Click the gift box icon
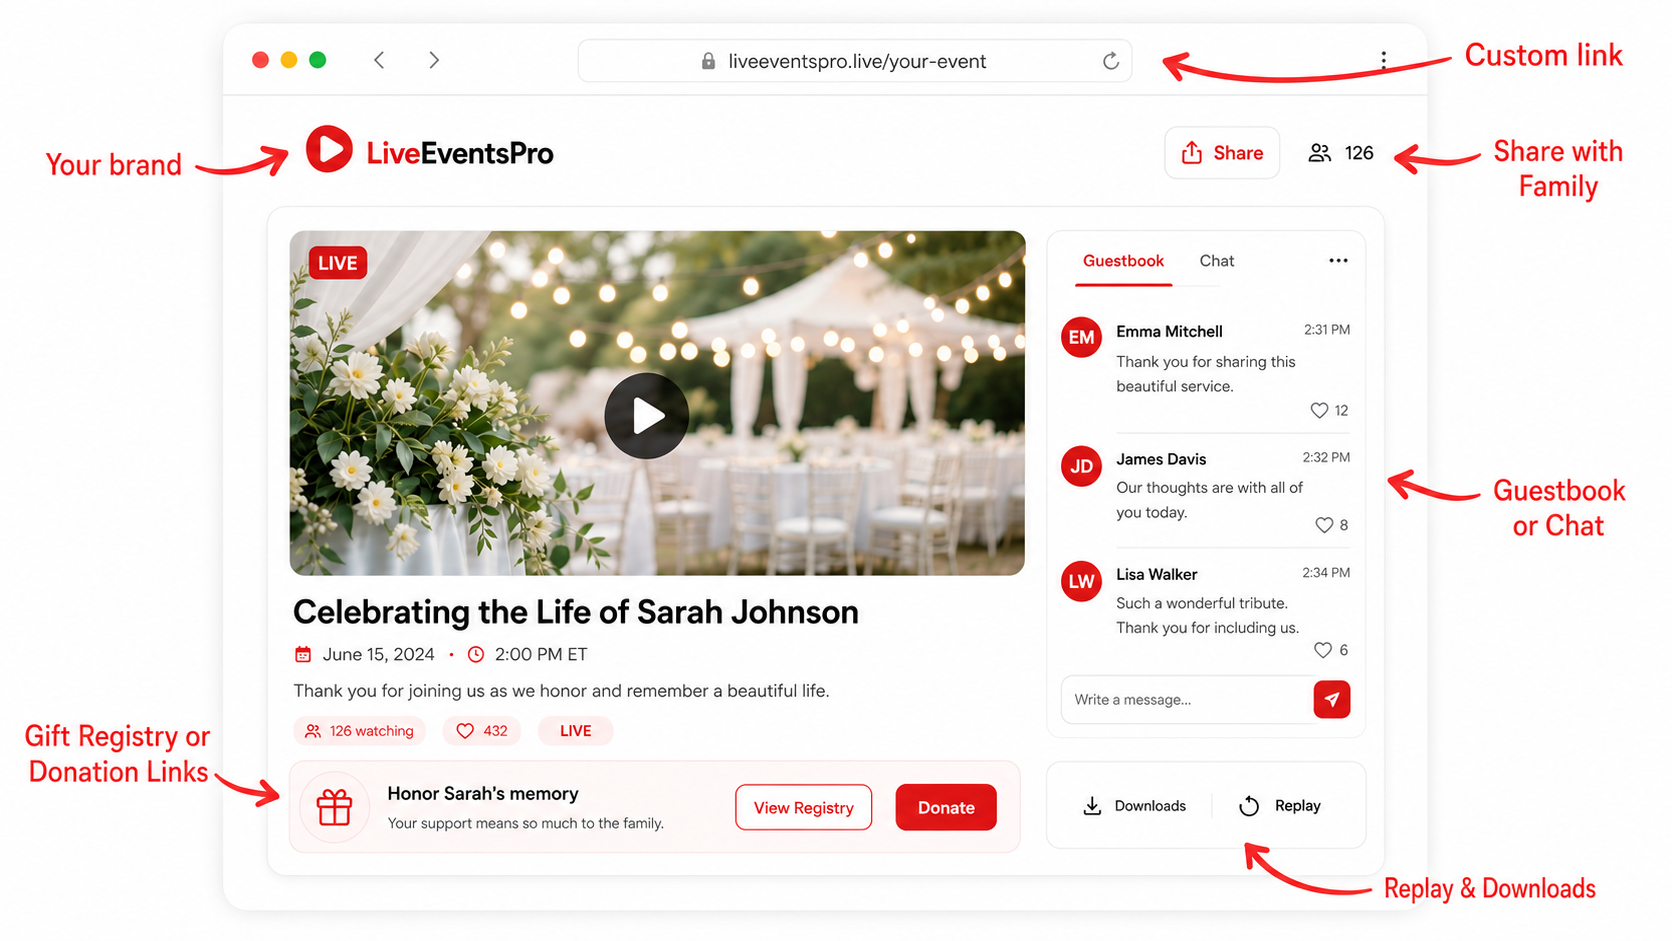Viewport: 1672px width, 941px height. point(334,807)
